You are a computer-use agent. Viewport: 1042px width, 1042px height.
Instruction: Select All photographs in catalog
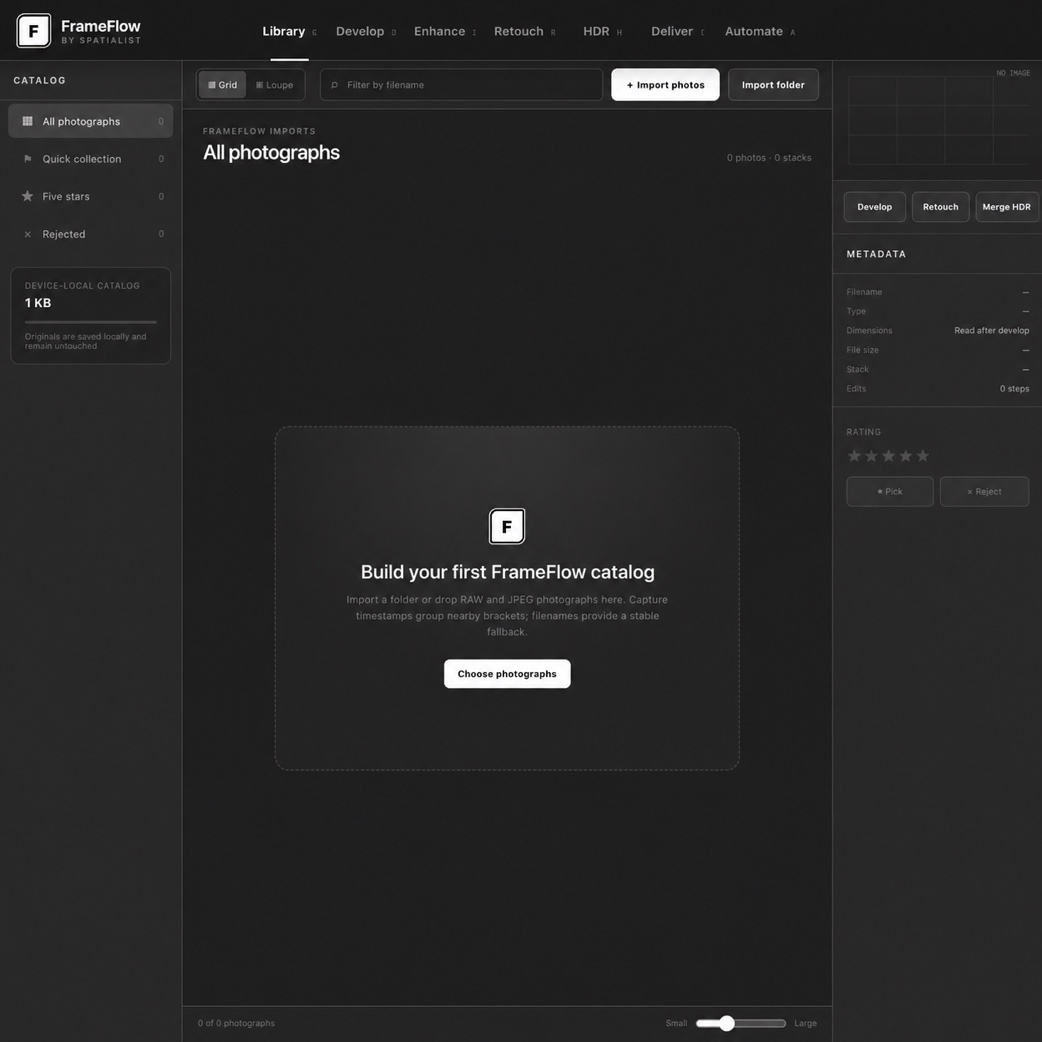point(90,121)
